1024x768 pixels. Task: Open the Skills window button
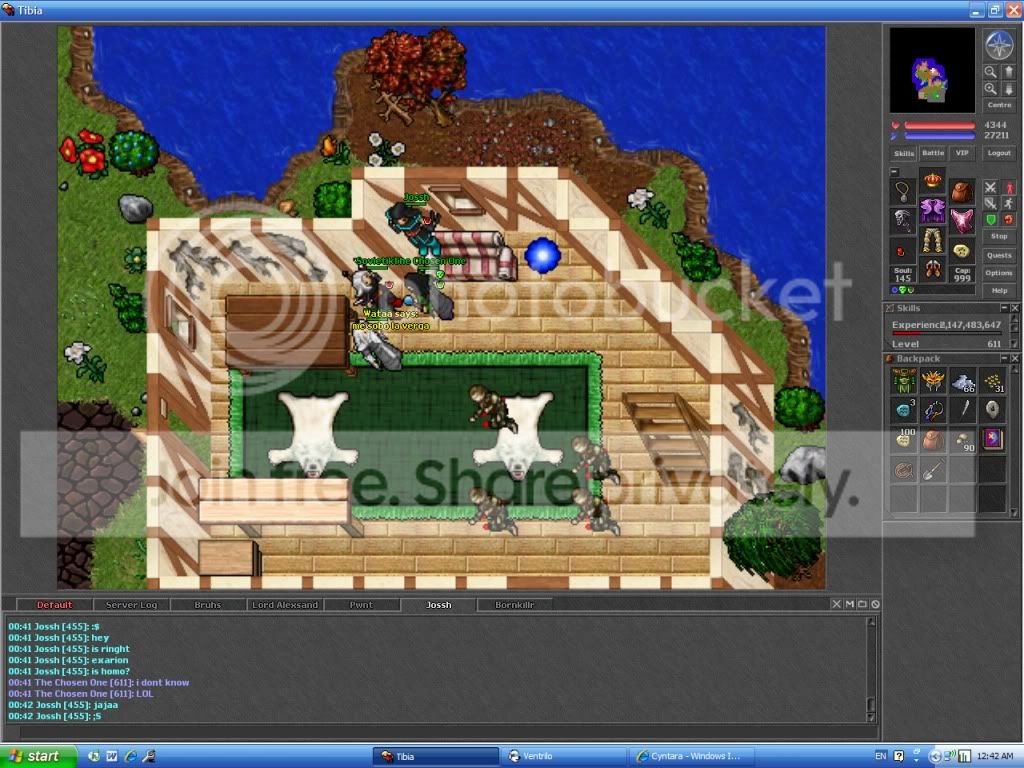[904, 153]
